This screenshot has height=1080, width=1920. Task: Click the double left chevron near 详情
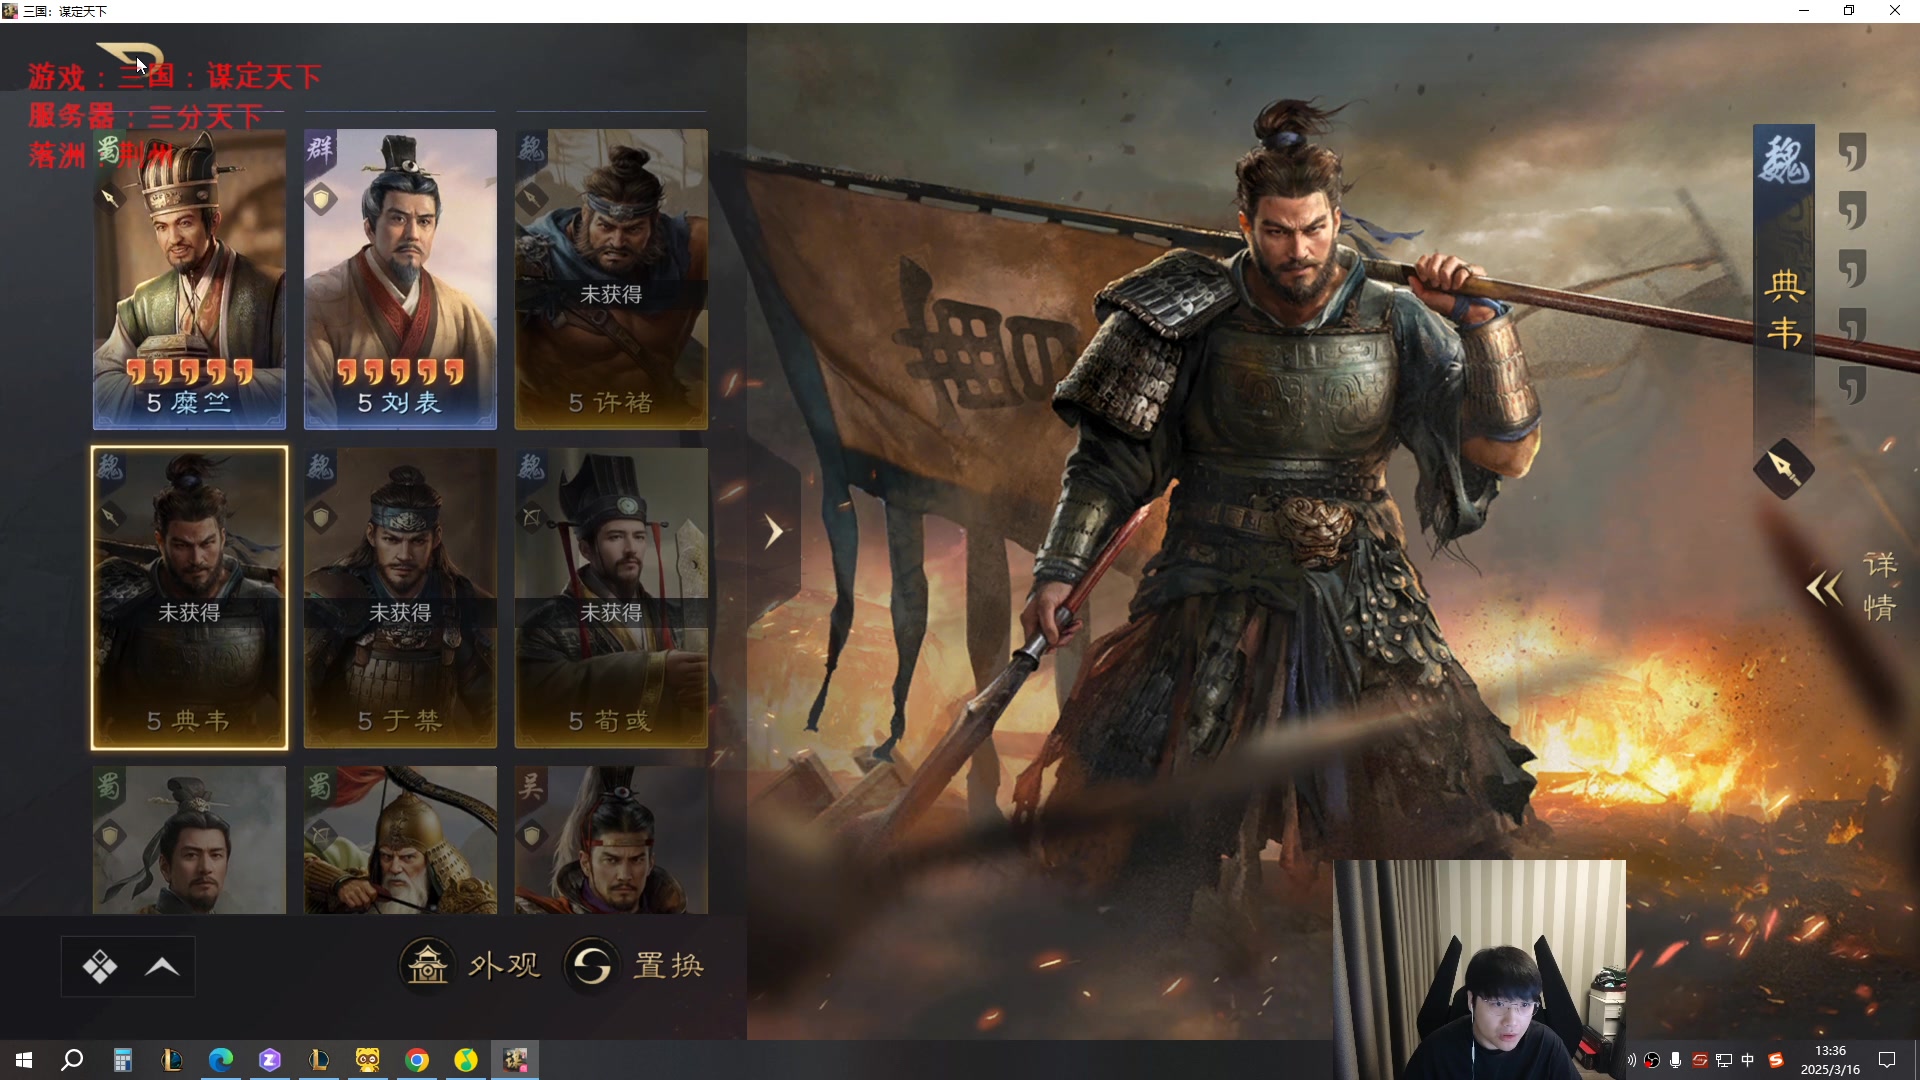point(1825,588)
